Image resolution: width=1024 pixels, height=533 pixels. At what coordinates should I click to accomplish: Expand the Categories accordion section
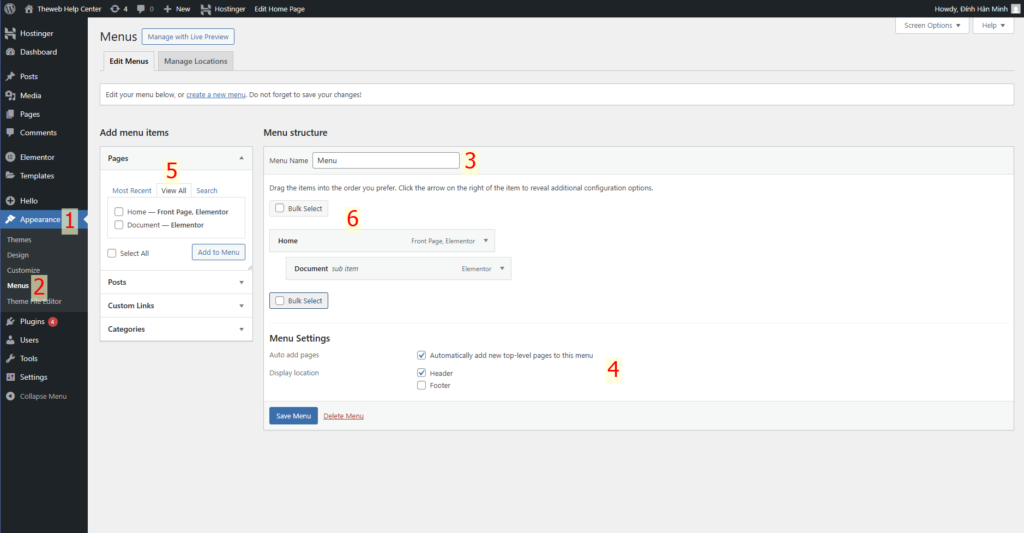click(x=175, y=329)
